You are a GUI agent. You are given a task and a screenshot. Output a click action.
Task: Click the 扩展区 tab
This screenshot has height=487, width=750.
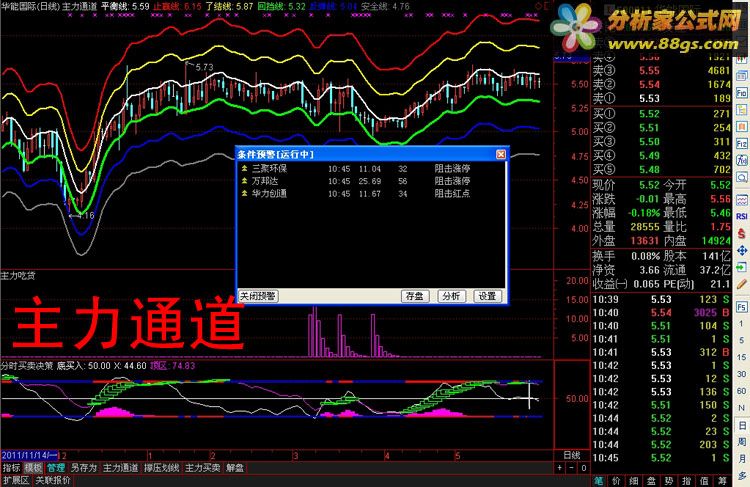(16, 480)
